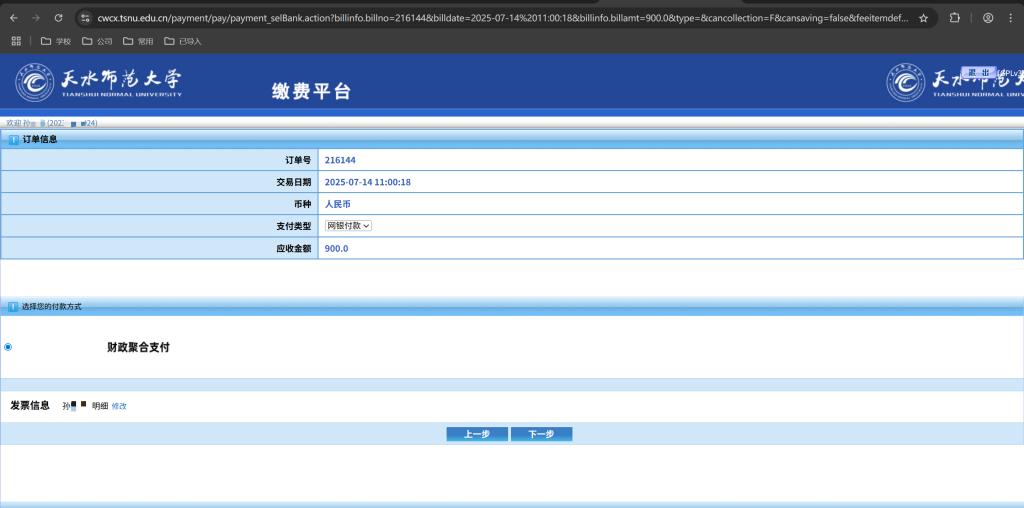Screen dimensions: 1024x508
Task: Expand the 支付类型 网银付款 dropdown
Action: [x=348, y=226]
